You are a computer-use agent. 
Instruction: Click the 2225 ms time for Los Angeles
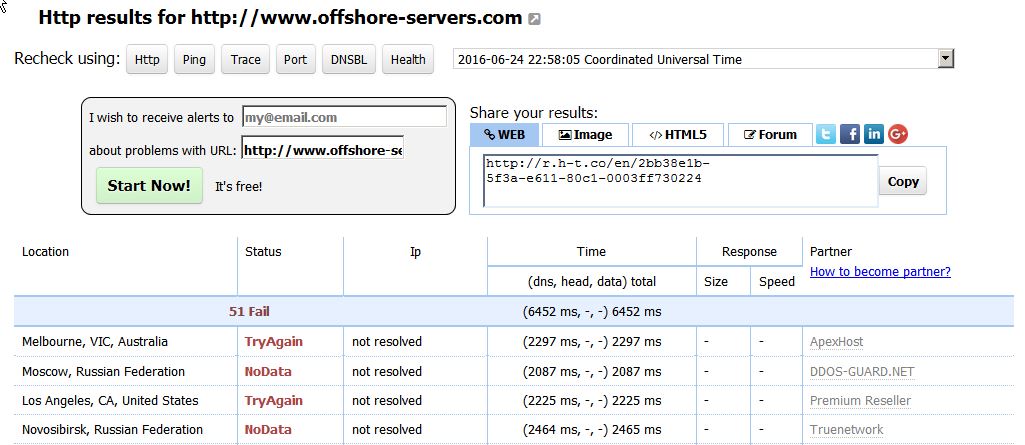592,401
